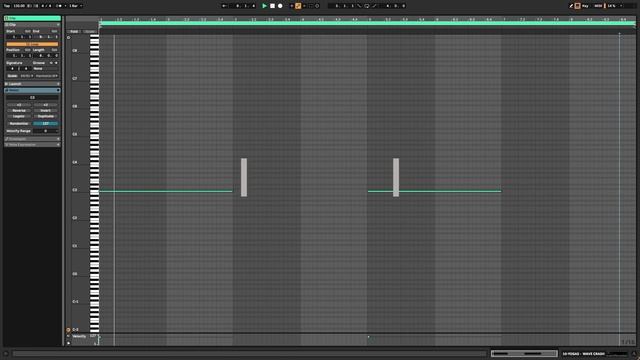Open the scale name dropdown
The width and height of the screenshot is (640, 360).
click(x=47, y=76)
